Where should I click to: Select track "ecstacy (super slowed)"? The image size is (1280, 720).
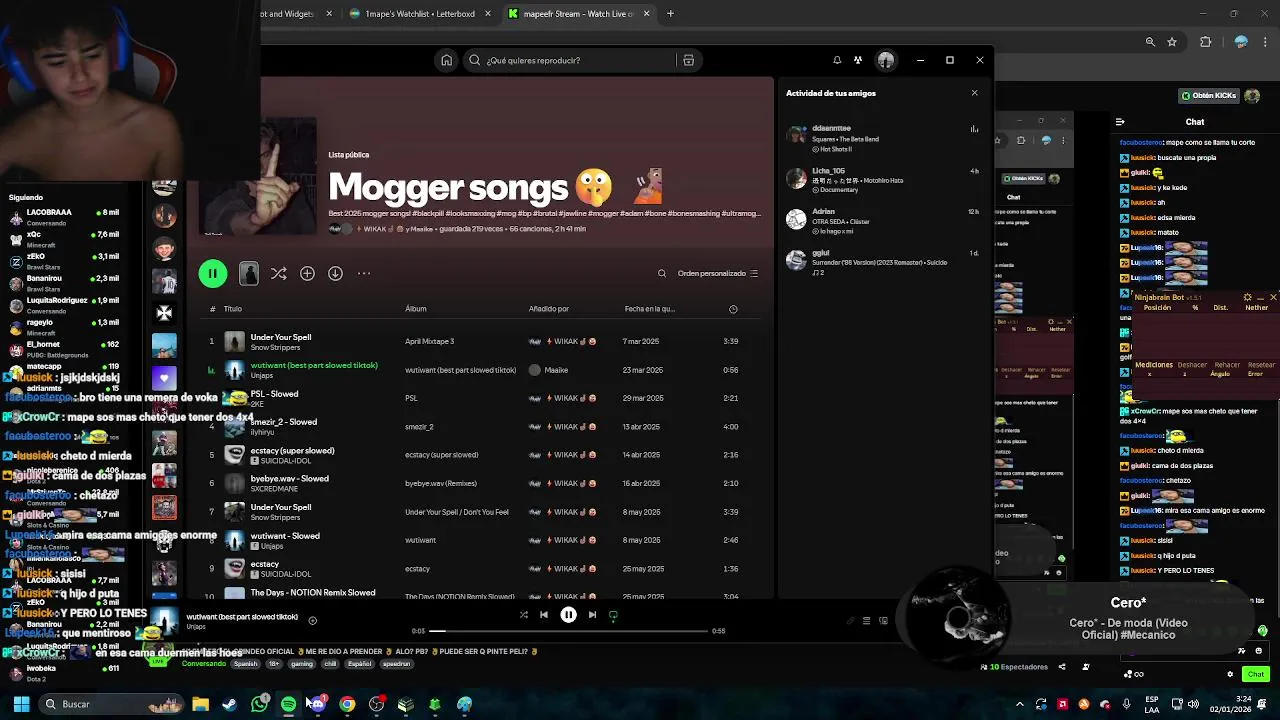pos(292,450)
